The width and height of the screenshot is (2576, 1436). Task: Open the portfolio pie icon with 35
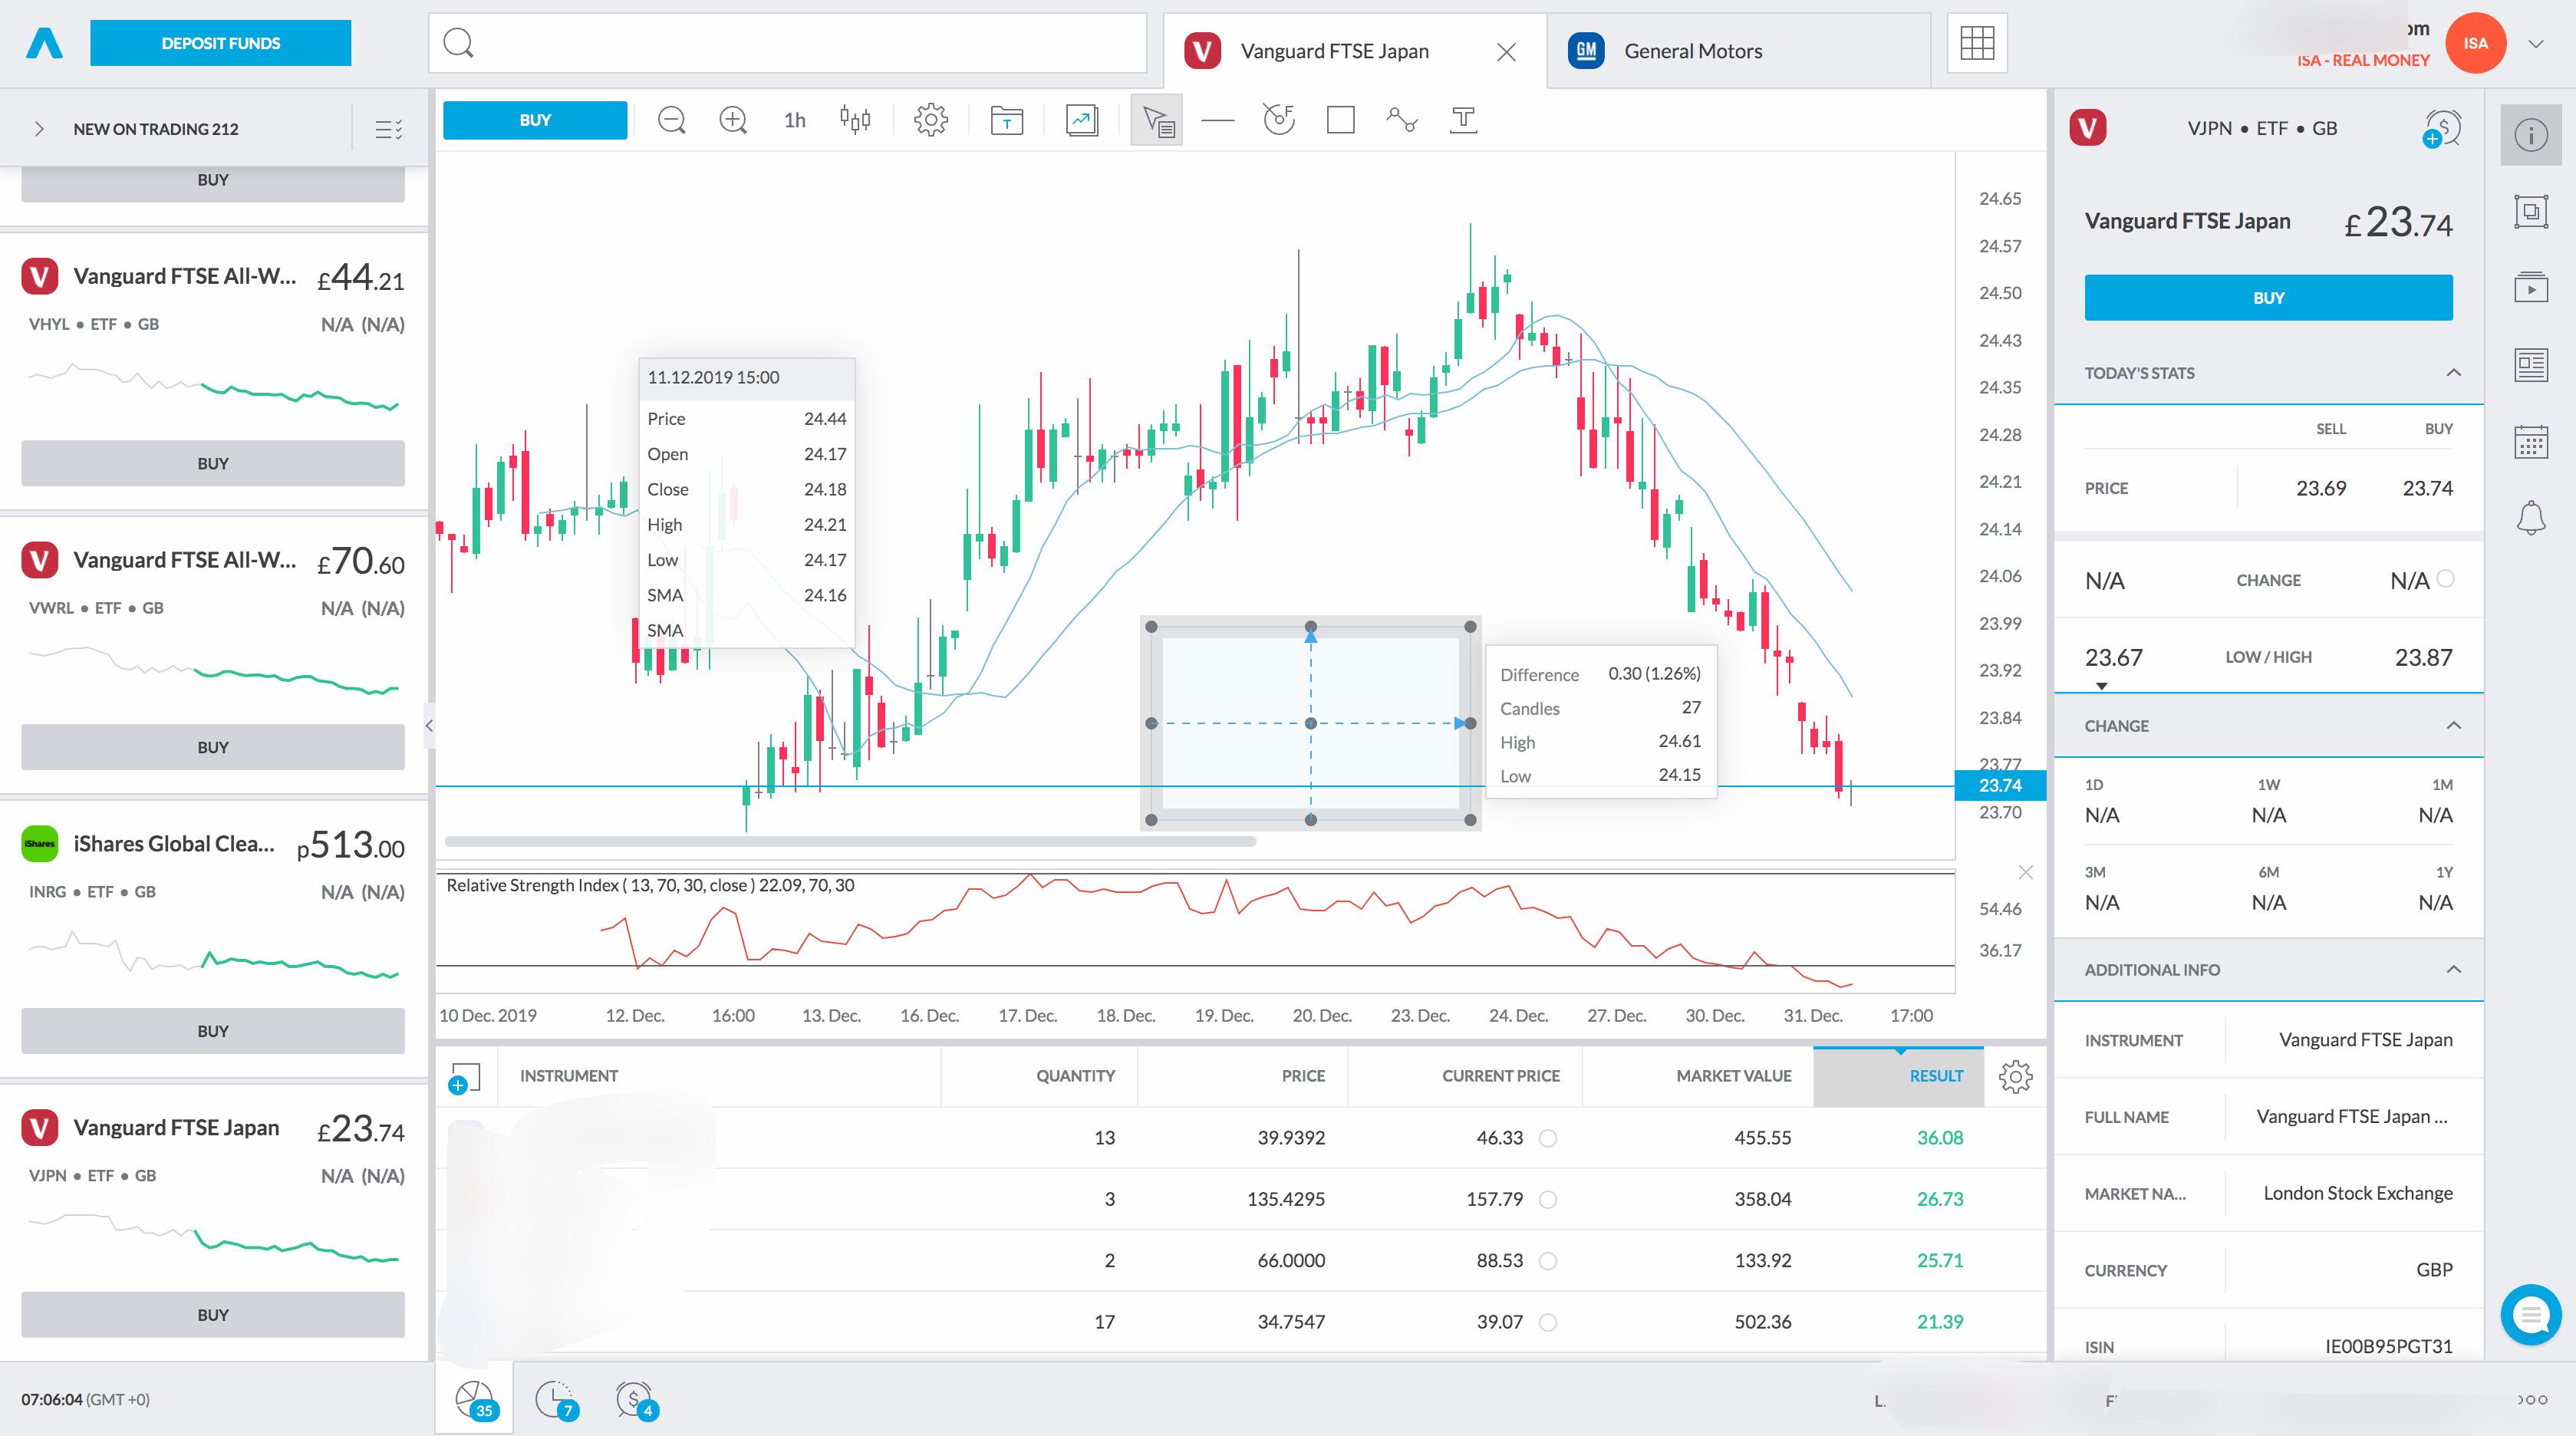[475, 1400]
